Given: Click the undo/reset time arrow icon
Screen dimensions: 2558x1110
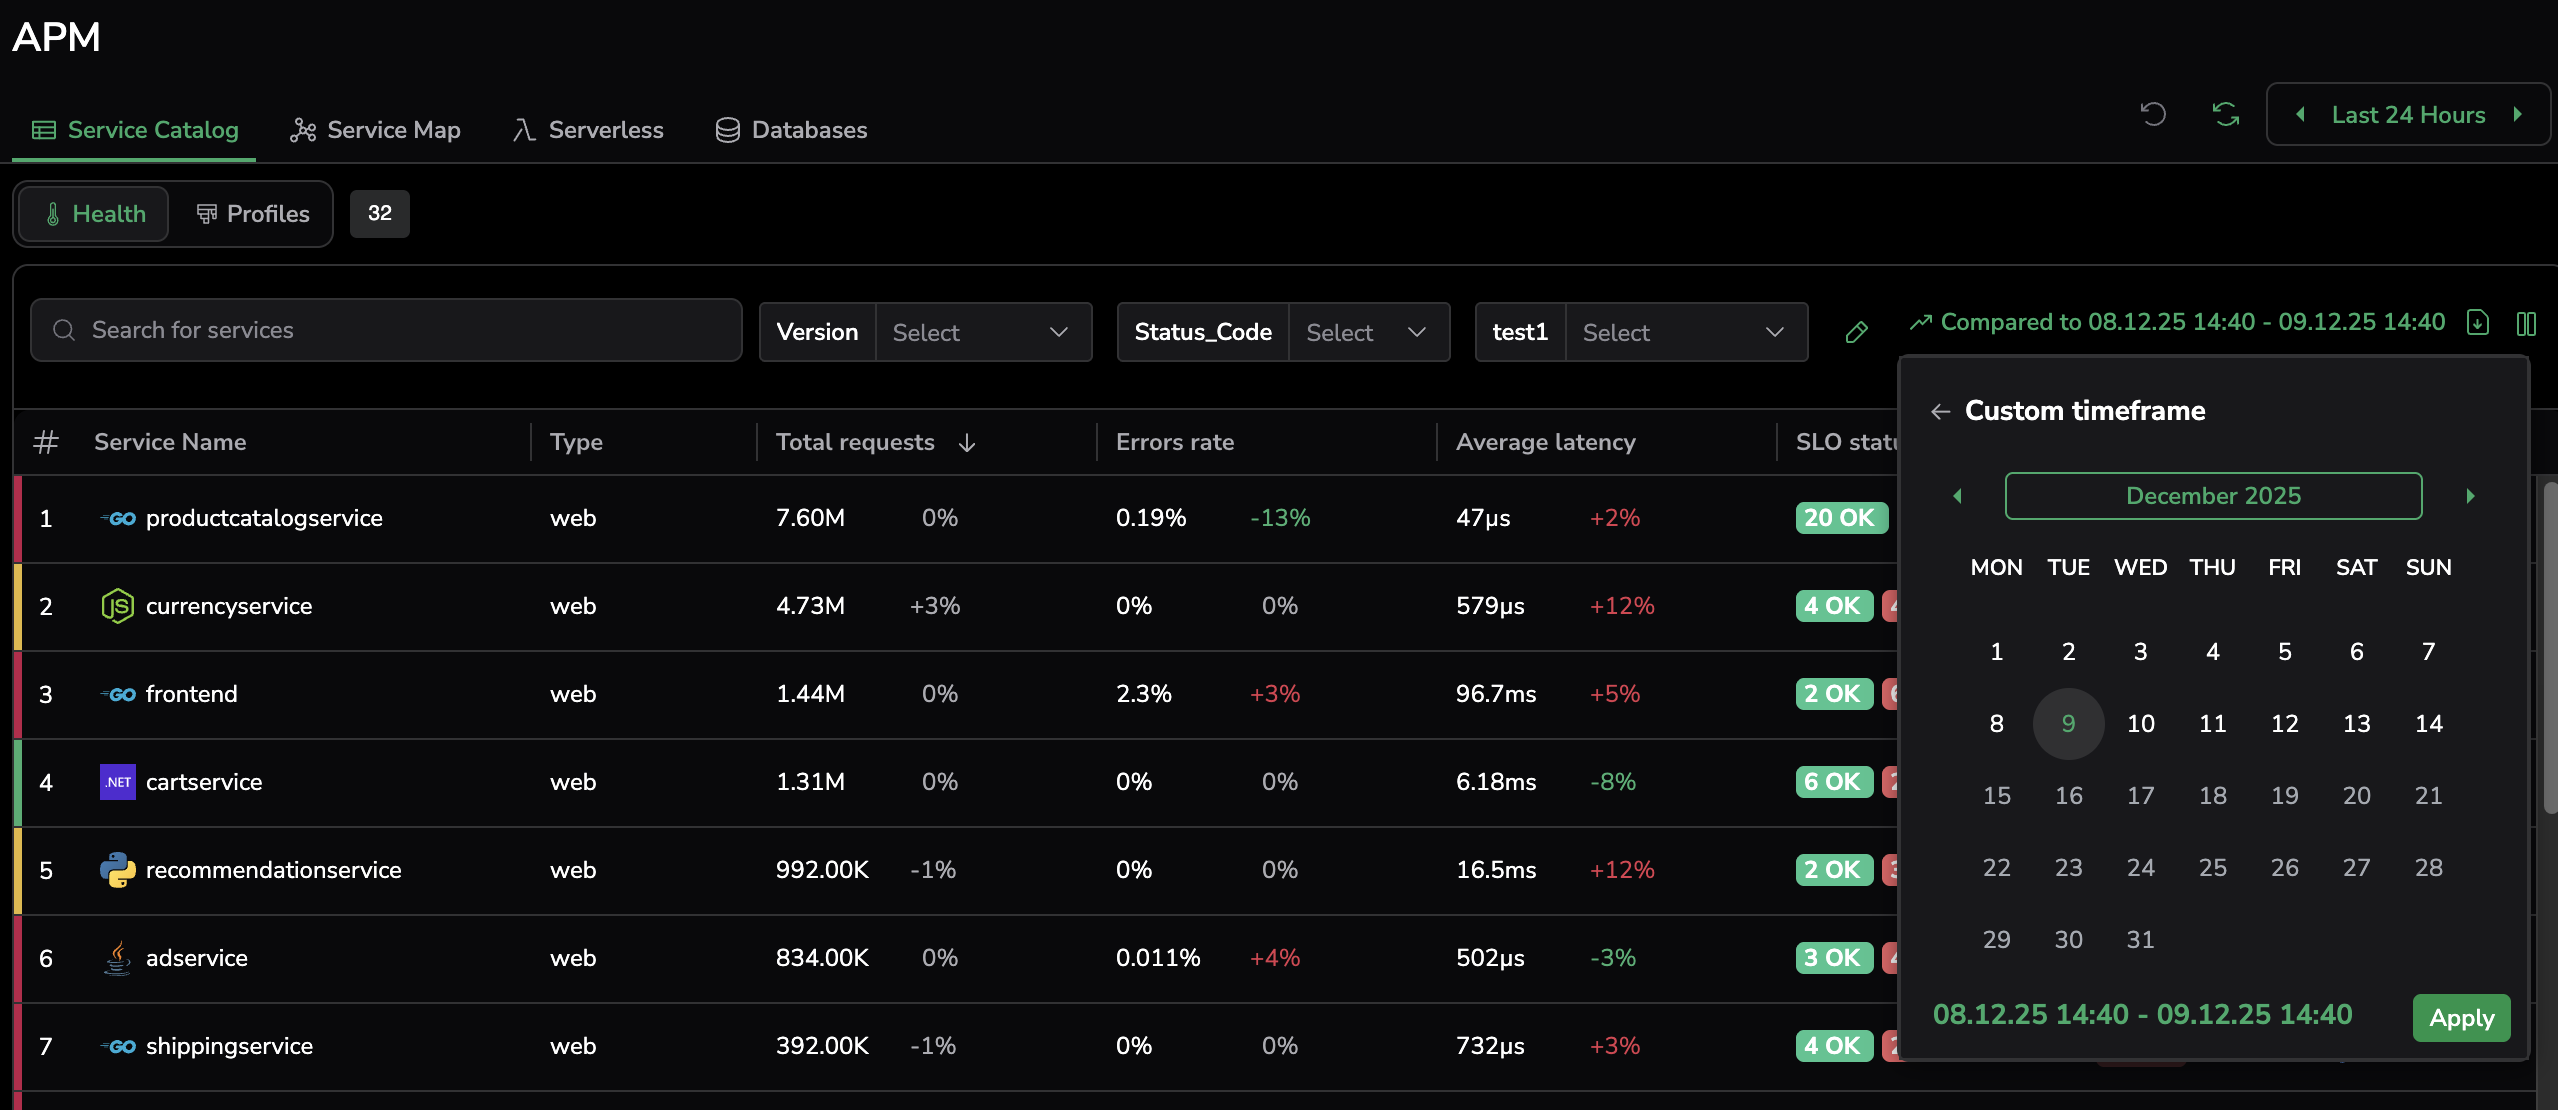Looking at the screenshot, I should point(2153,114).
